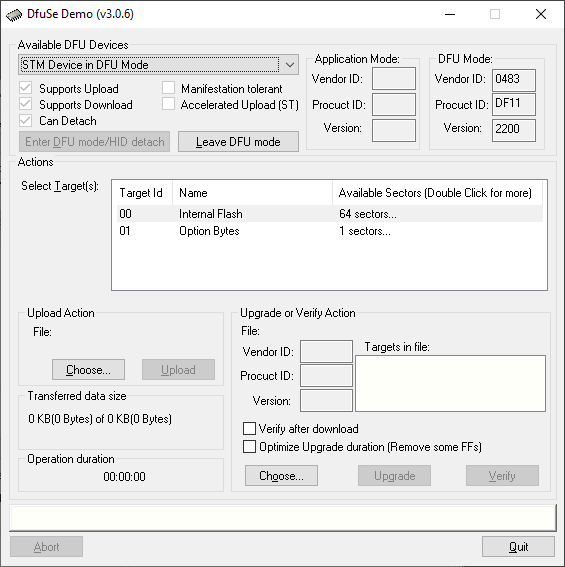565x567 pixels.
Task: Choose a file for Upgrade or Verify
Action: click(x=281, y=476)
